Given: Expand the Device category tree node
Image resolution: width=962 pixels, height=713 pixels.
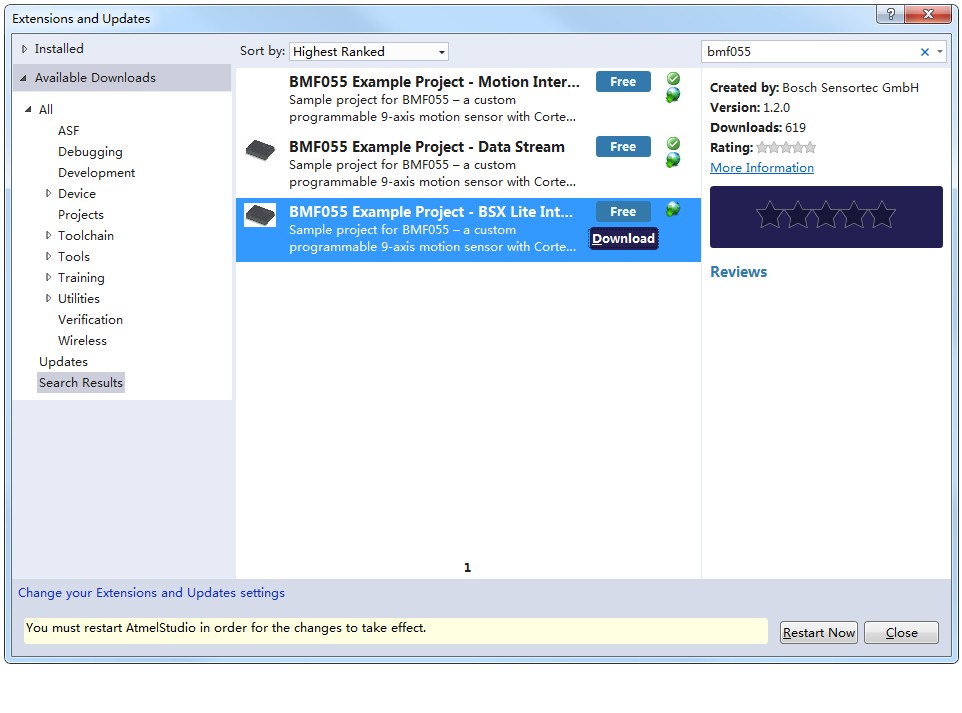Looking at the screenshot, I should click(48, 194).
